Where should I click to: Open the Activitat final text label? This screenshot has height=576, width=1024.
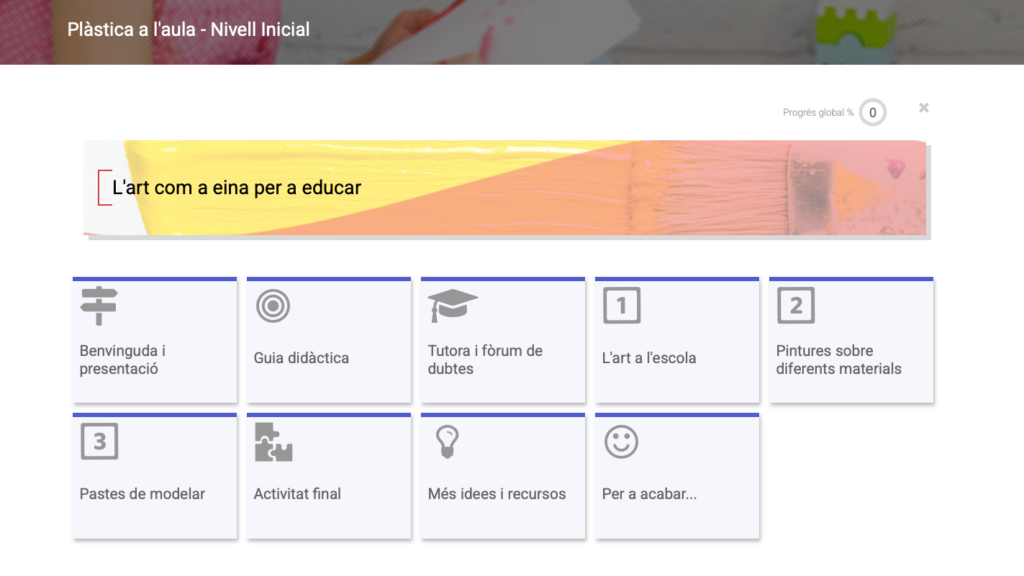(x=297, y=494)
